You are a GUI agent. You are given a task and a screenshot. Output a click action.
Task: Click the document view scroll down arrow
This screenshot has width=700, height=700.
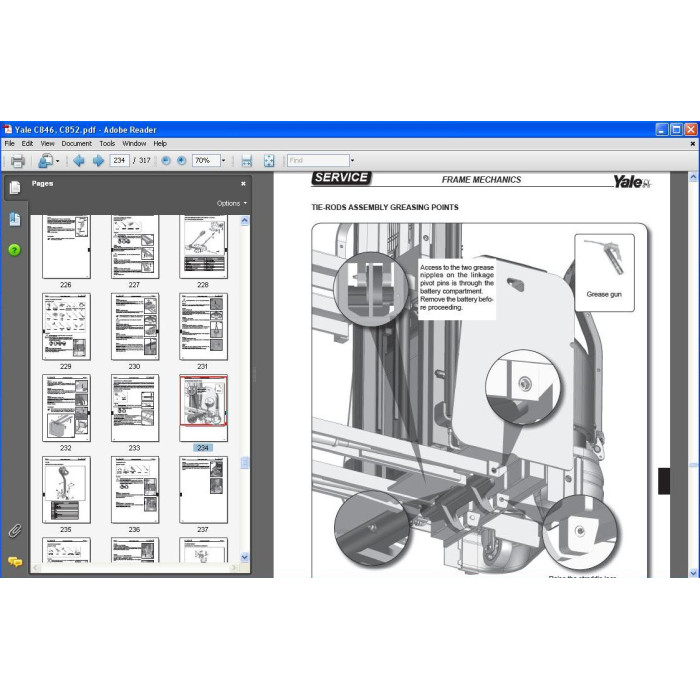tap(693, 573)
